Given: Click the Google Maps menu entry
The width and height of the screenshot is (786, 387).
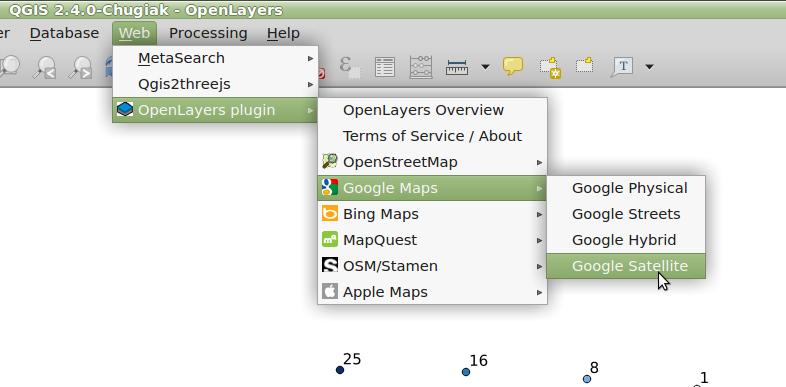Looking at the screenshot, I should click(432, 188).
